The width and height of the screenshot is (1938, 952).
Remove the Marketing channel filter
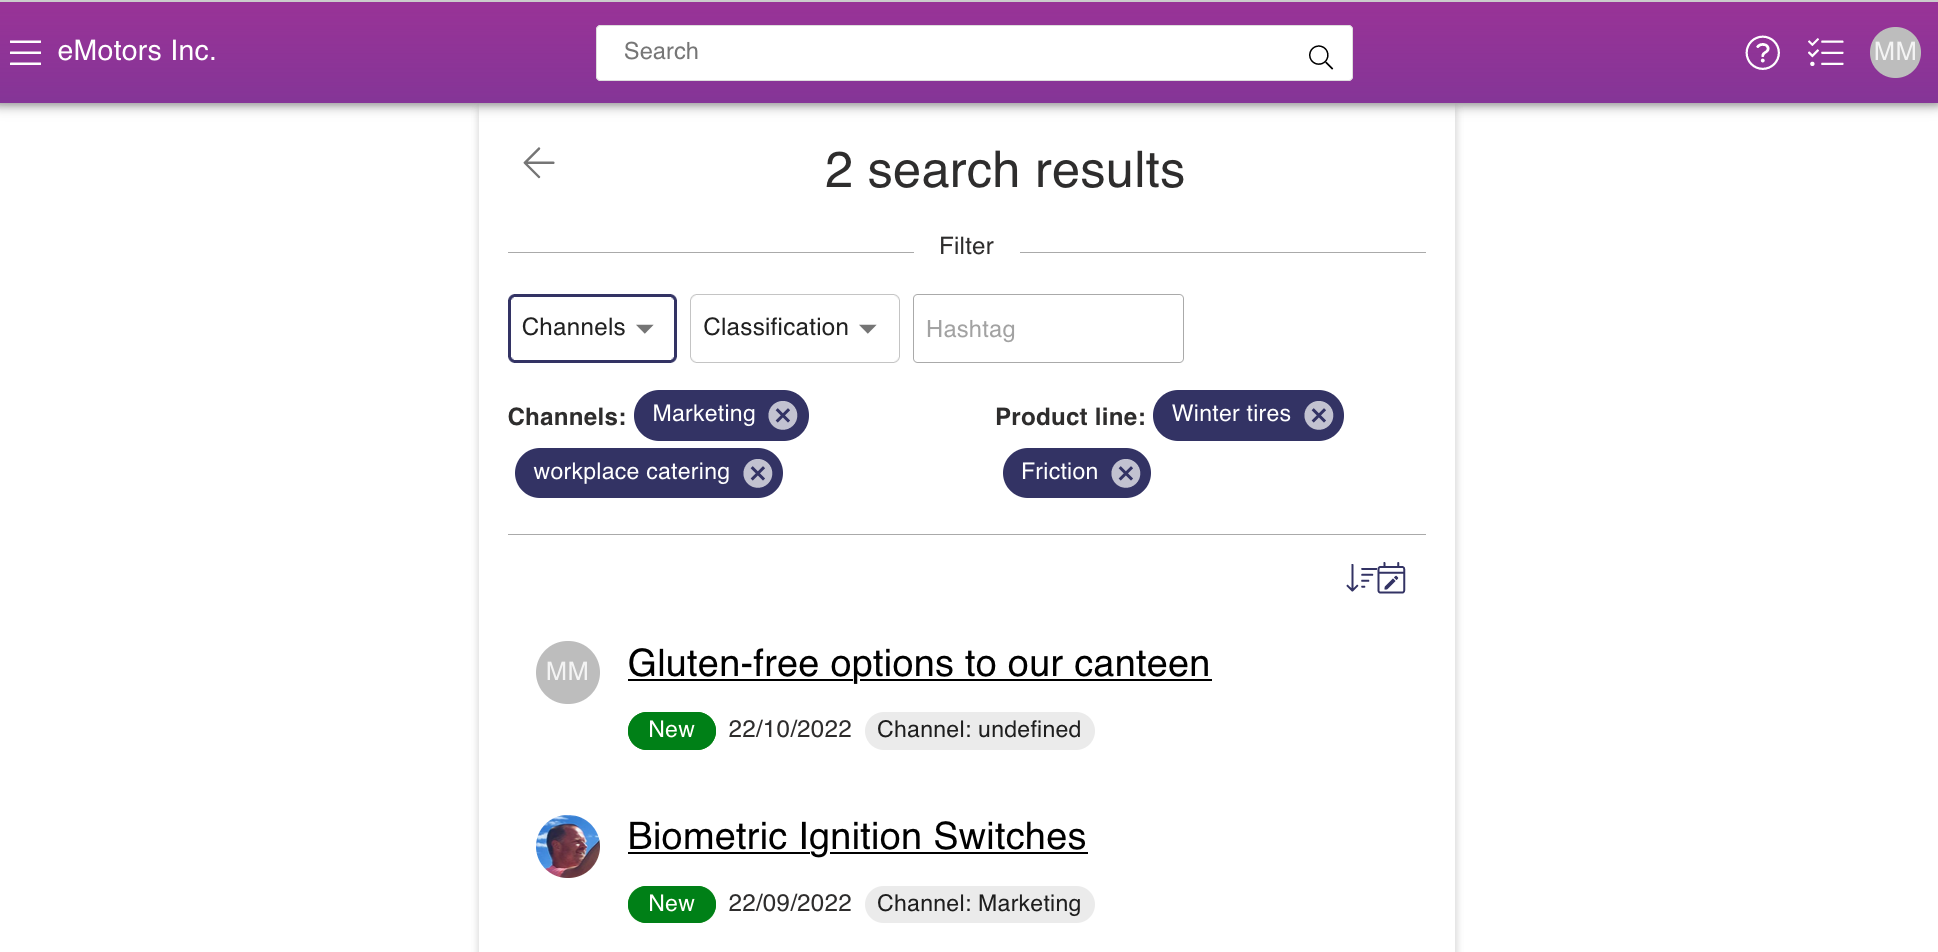783,415
